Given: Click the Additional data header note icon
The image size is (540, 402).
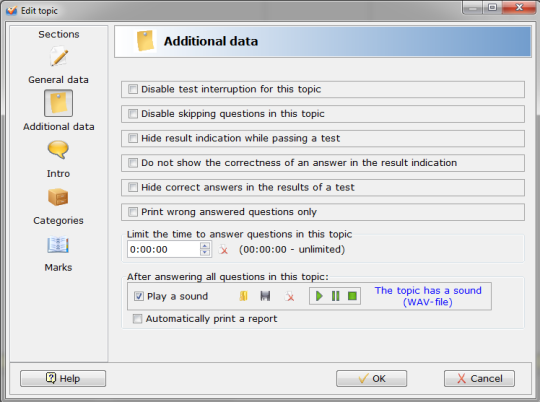Looking at the screenshot, I should point(145,41).
